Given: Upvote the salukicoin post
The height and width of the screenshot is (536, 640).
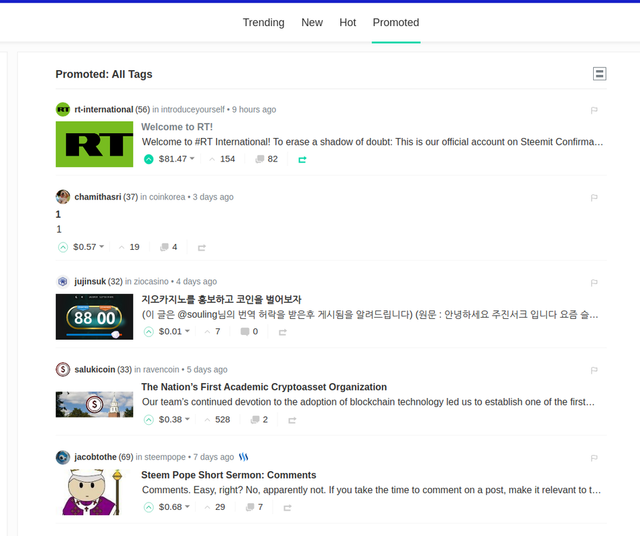Looking at the screenshot, I should [149, 420].
